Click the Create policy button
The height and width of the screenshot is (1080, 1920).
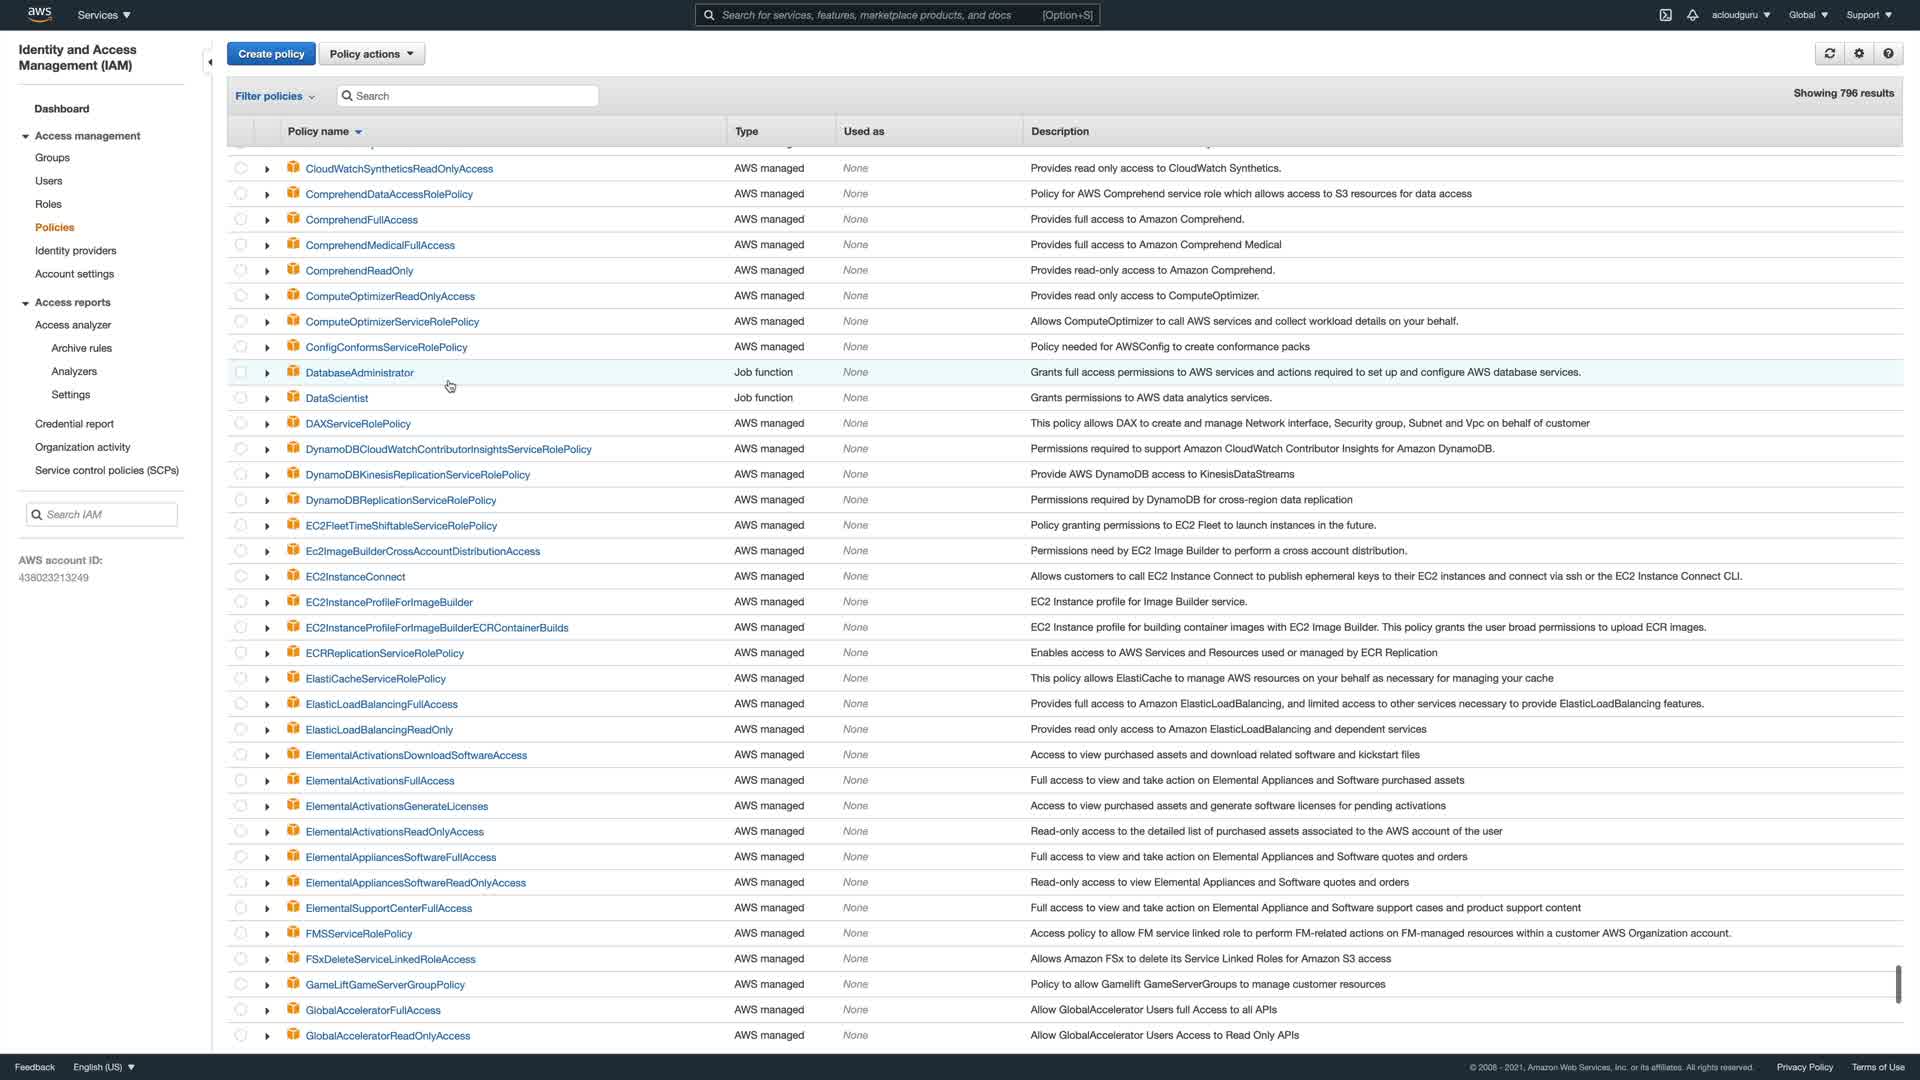pos(271,54)
